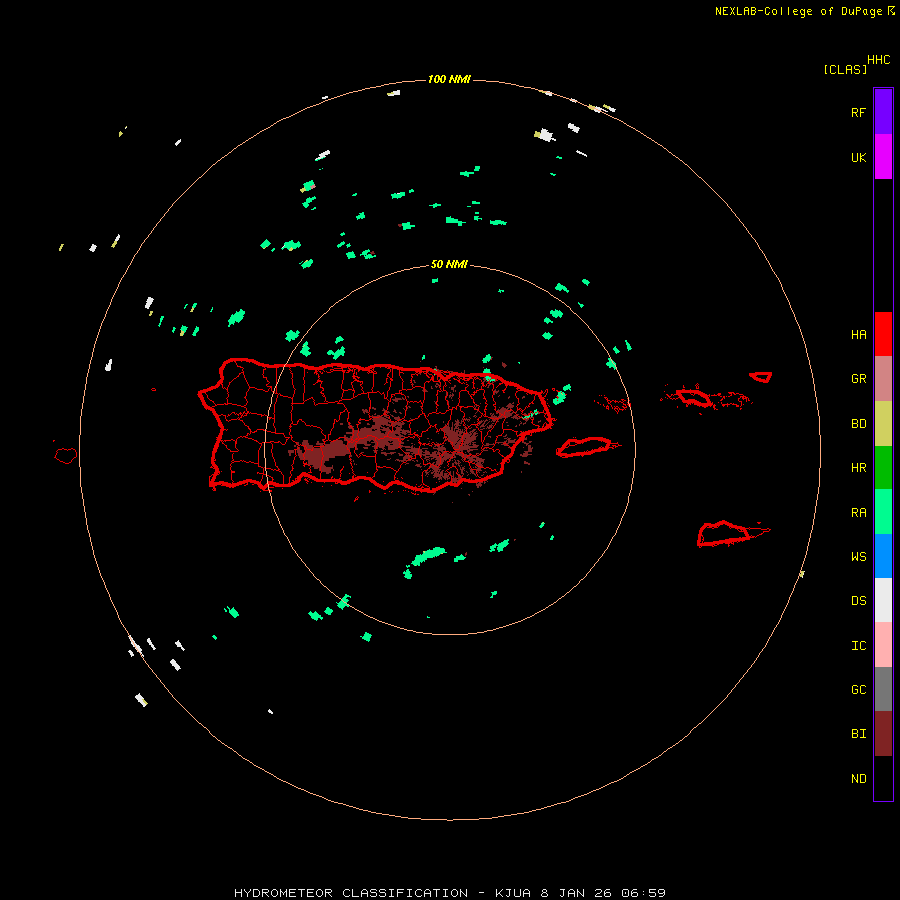Click the BD yellow legend swatch
Image resolution: width=900 pixels, height=900 pixels.
883,424
